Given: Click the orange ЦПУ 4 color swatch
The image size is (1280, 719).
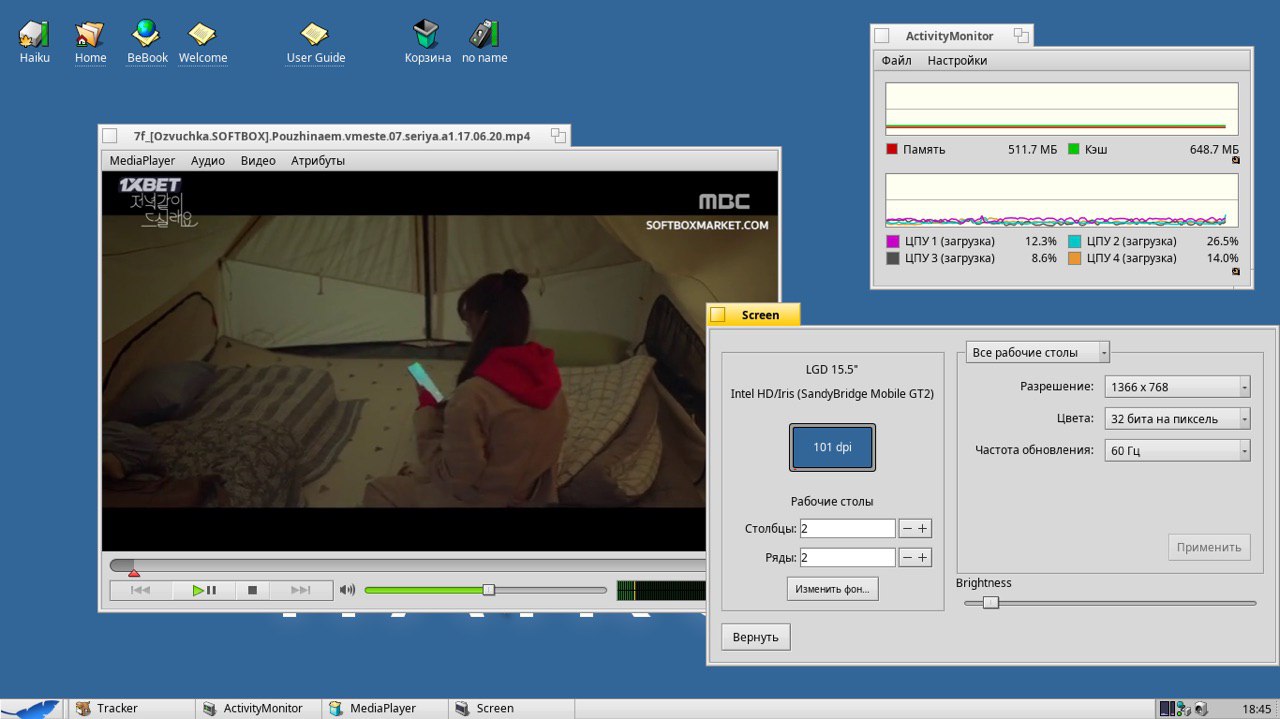Looking at the screenshot, I should (x=1074, y=258).
